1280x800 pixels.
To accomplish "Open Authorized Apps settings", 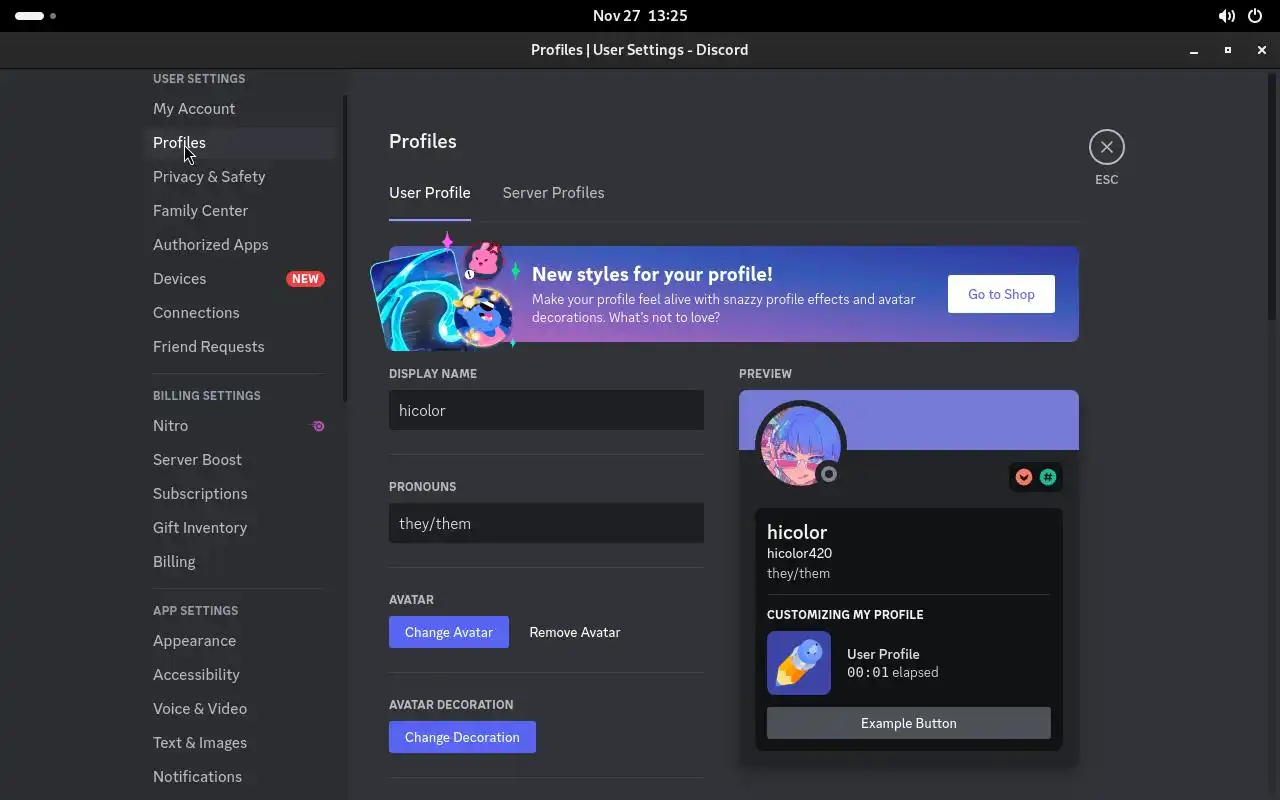I will point(238,245).
